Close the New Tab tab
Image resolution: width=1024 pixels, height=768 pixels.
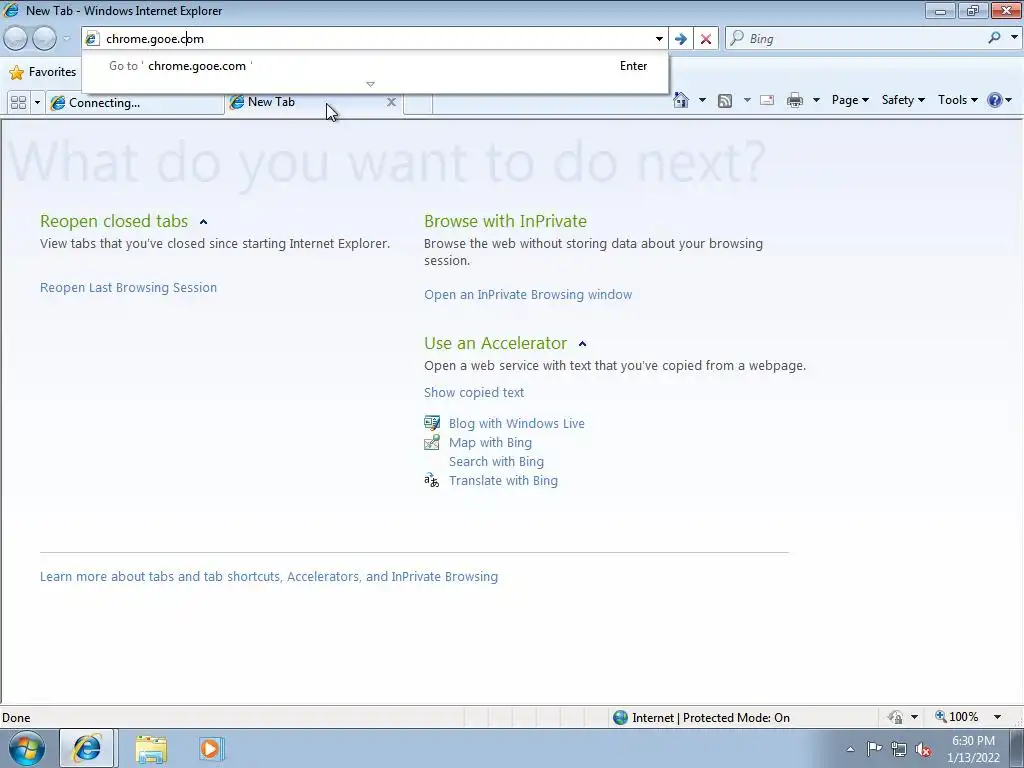[x=391, y=102]
